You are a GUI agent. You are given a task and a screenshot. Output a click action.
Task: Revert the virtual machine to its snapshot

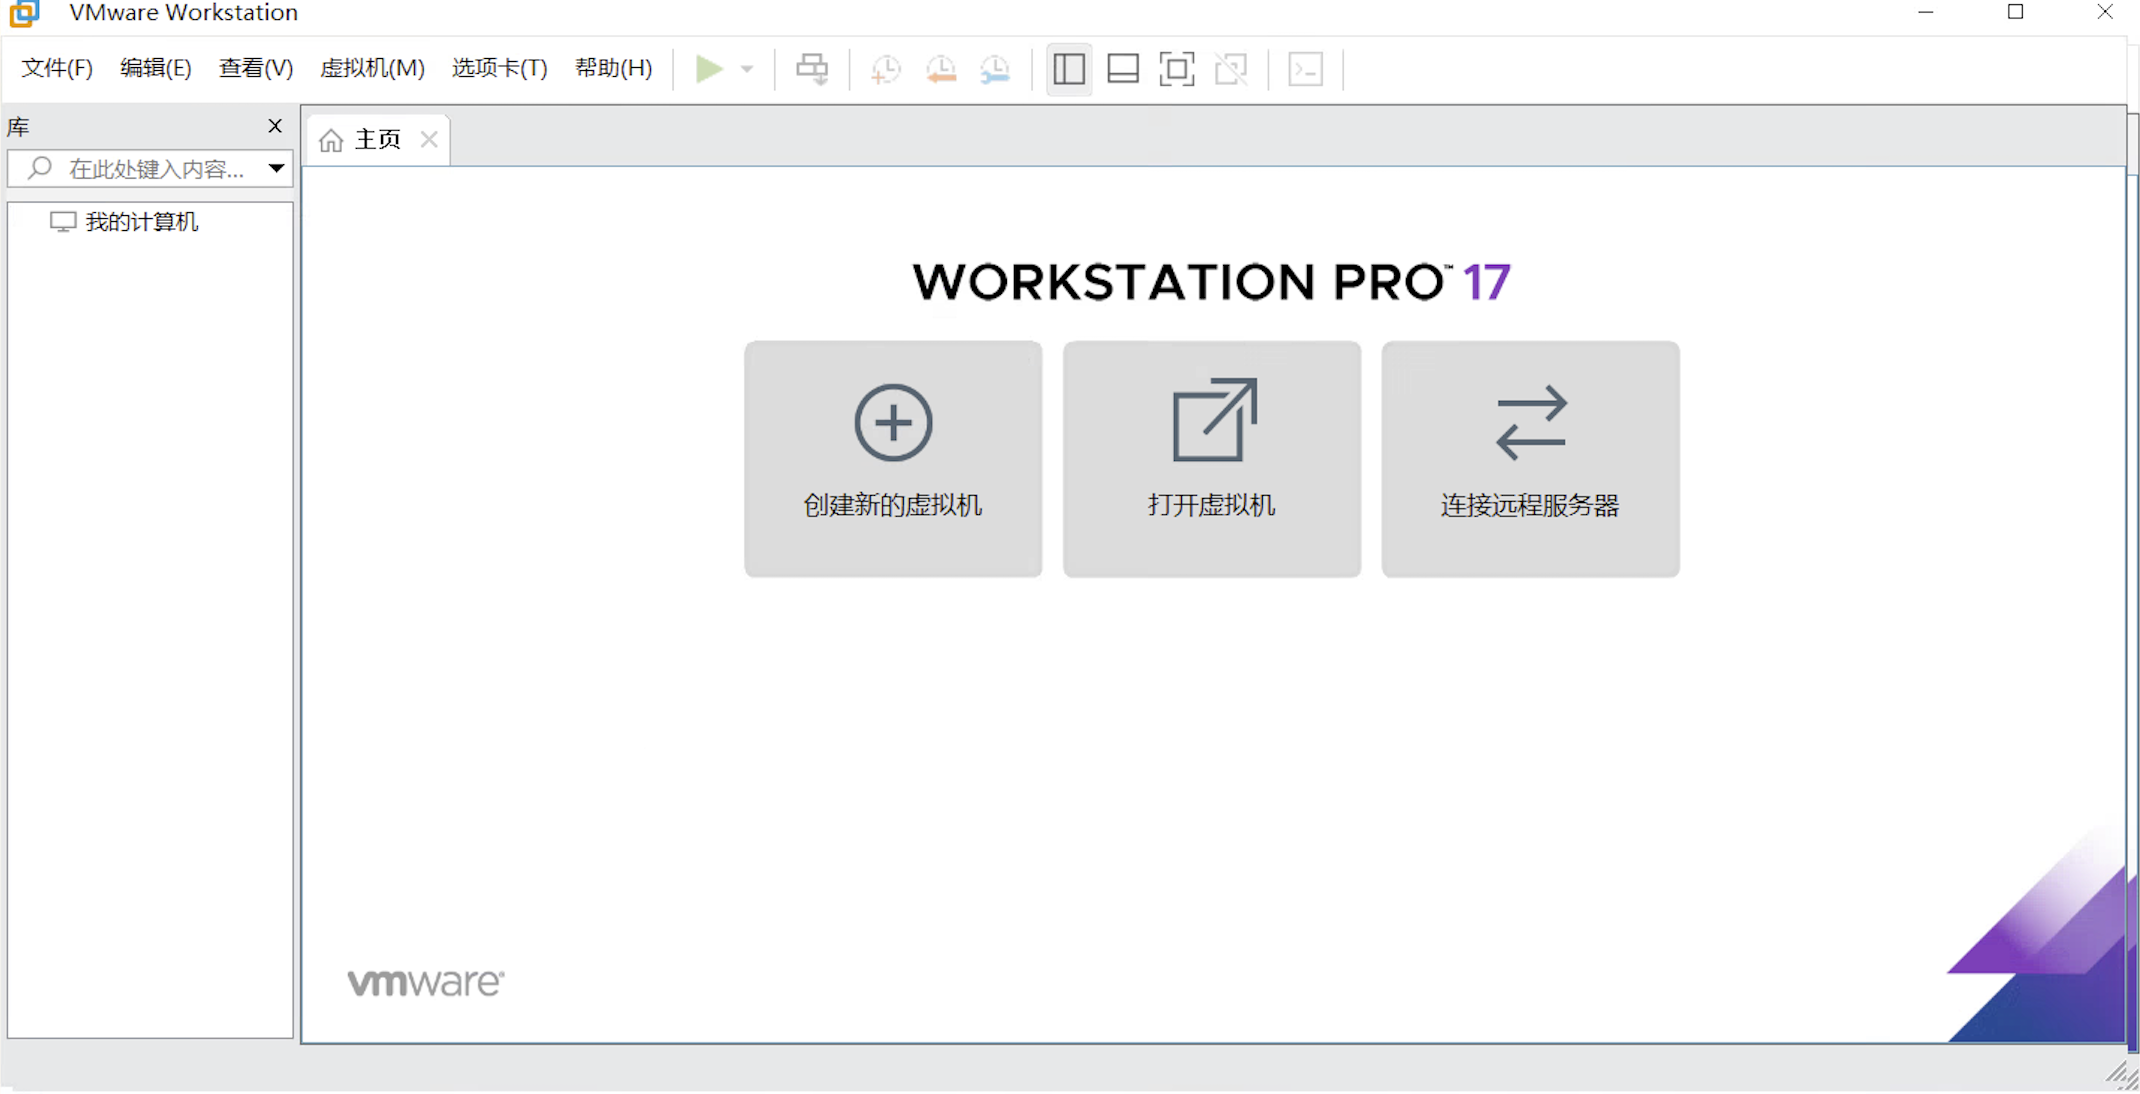click(940, 68)
